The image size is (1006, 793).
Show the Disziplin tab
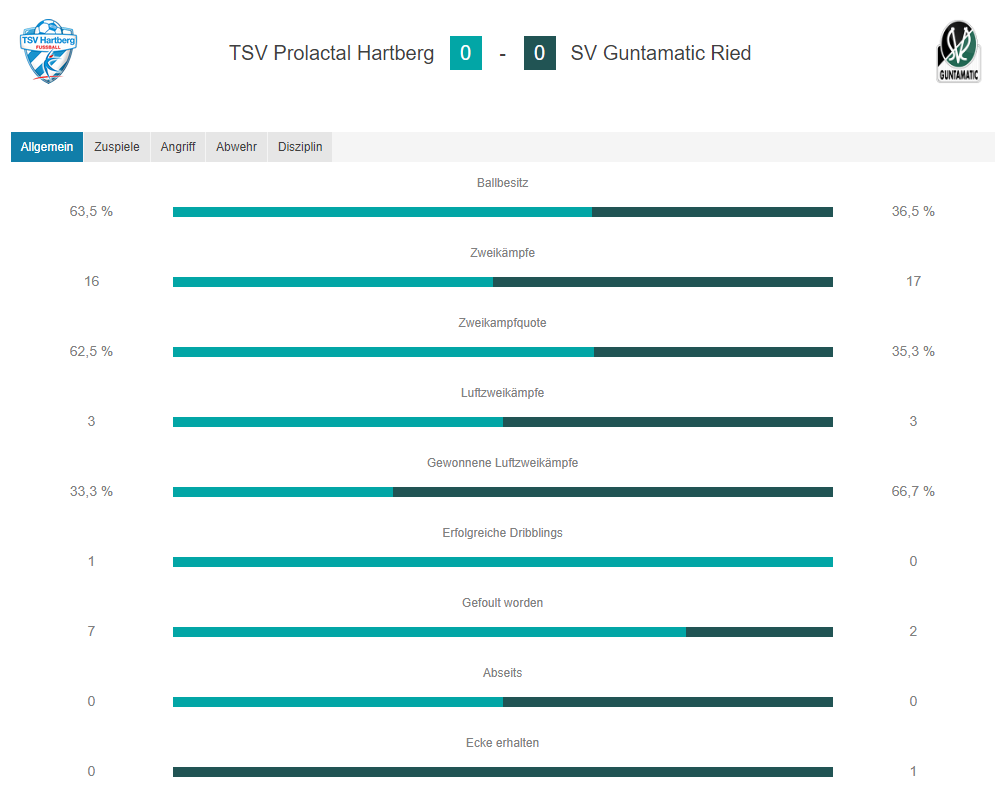(x=300, y=147)
